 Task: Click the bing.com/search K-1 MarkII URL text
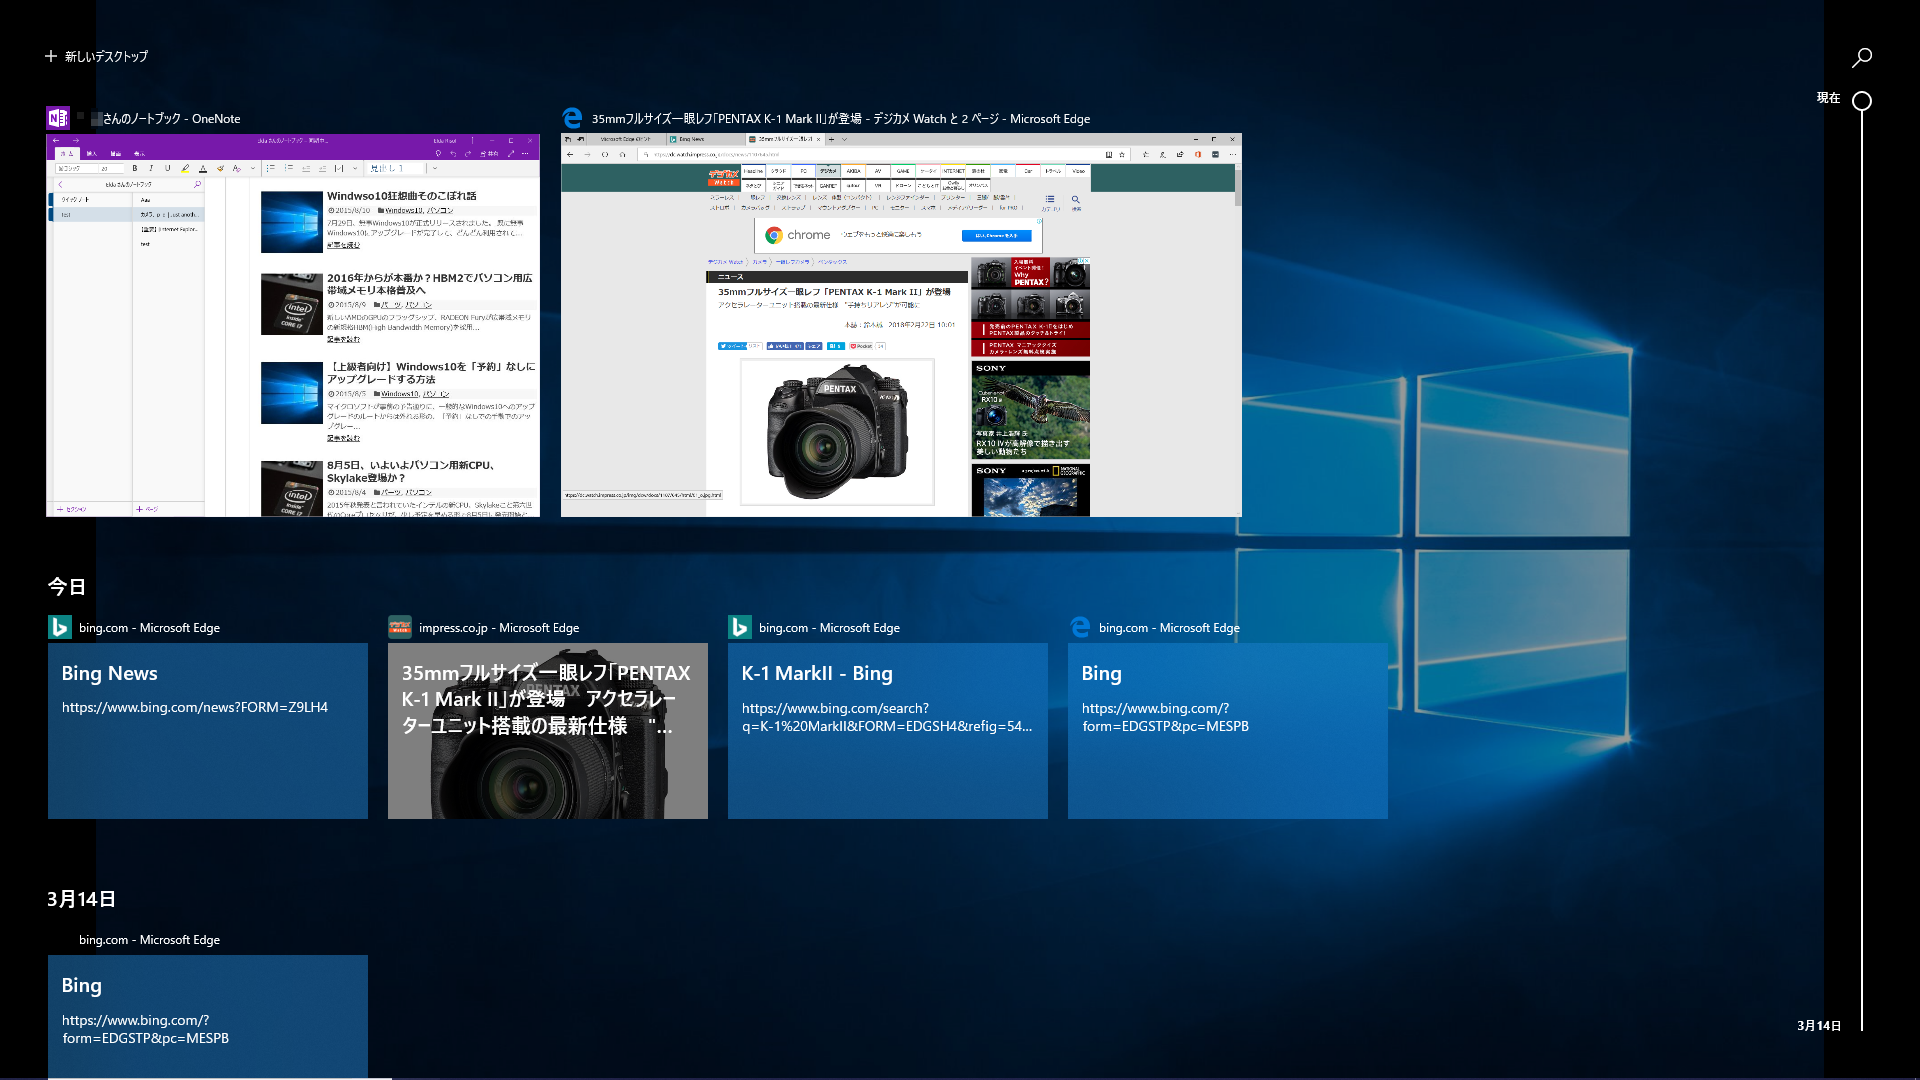click(x=887, y=717)
